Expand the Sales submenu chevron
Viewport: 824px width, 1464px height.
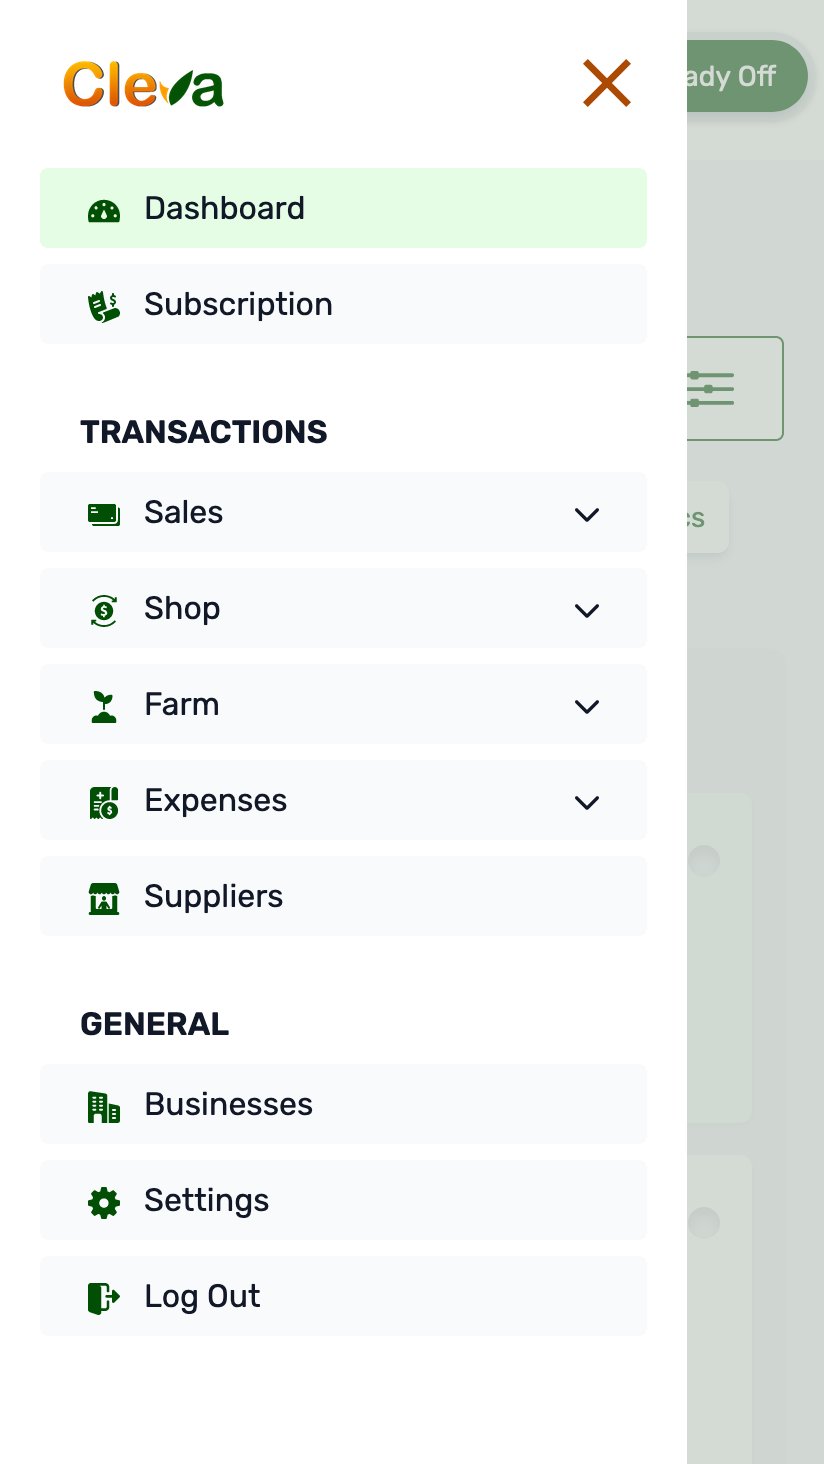587,514
